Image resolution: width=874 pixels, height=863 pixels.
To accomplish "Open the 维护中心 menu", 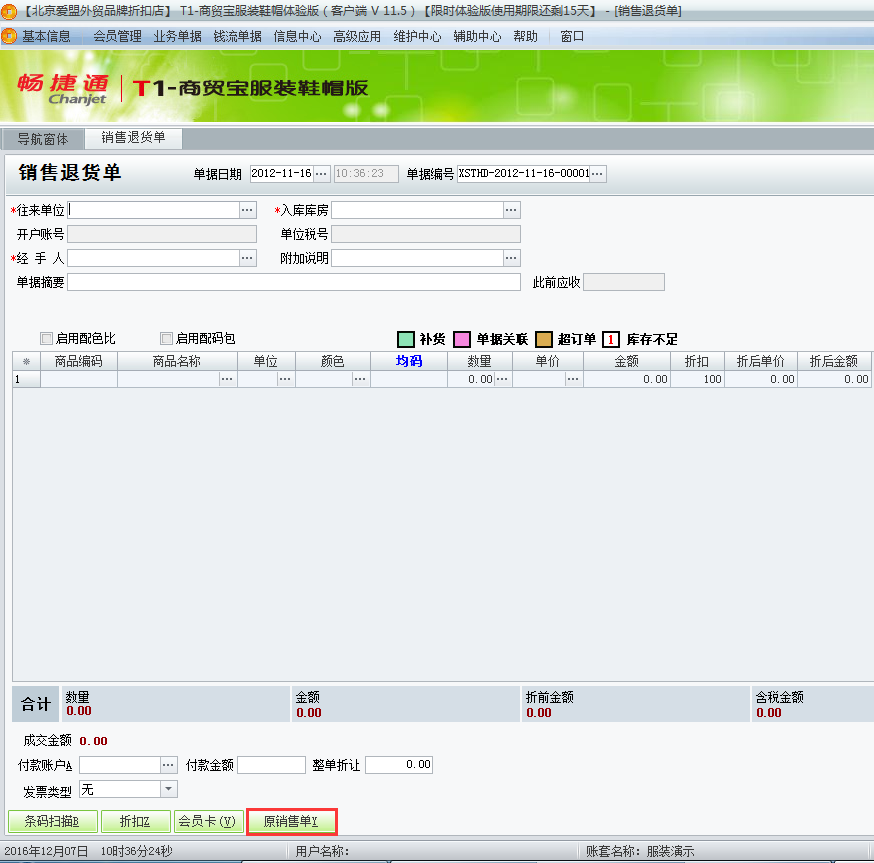I will (x=417, y=36).
